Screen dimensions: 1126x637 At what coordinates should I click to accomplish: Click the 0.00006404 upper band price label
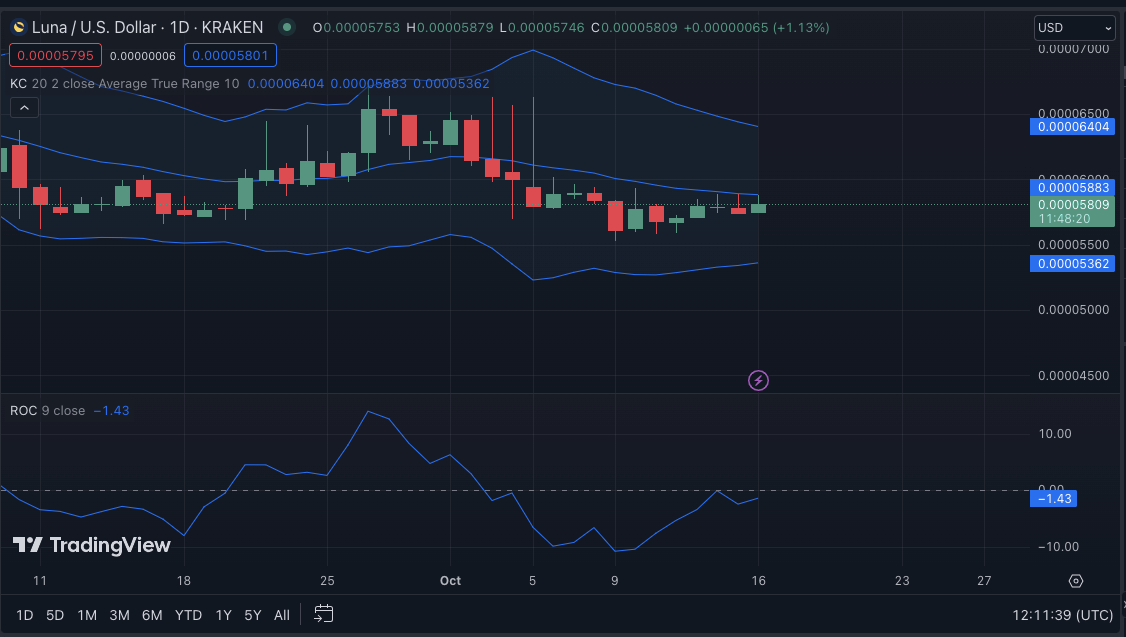pos(1072,126)
